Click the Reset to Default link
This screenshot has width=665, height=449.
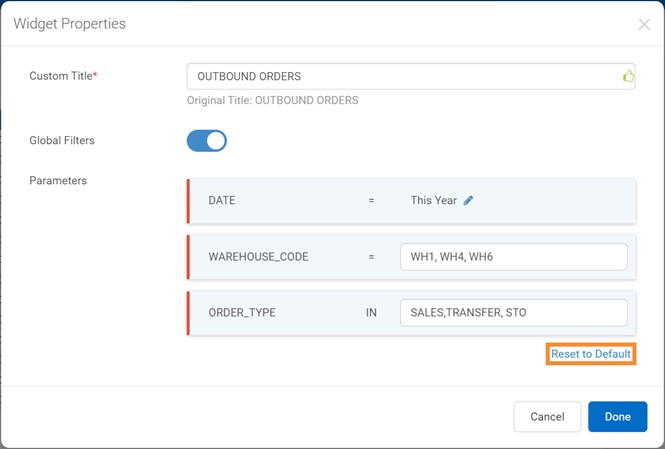point(591,354)
